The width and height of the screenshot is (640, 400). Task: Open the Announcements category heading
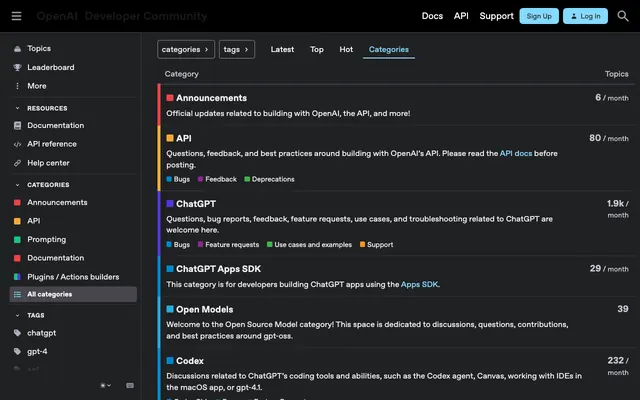coord(211,98)
